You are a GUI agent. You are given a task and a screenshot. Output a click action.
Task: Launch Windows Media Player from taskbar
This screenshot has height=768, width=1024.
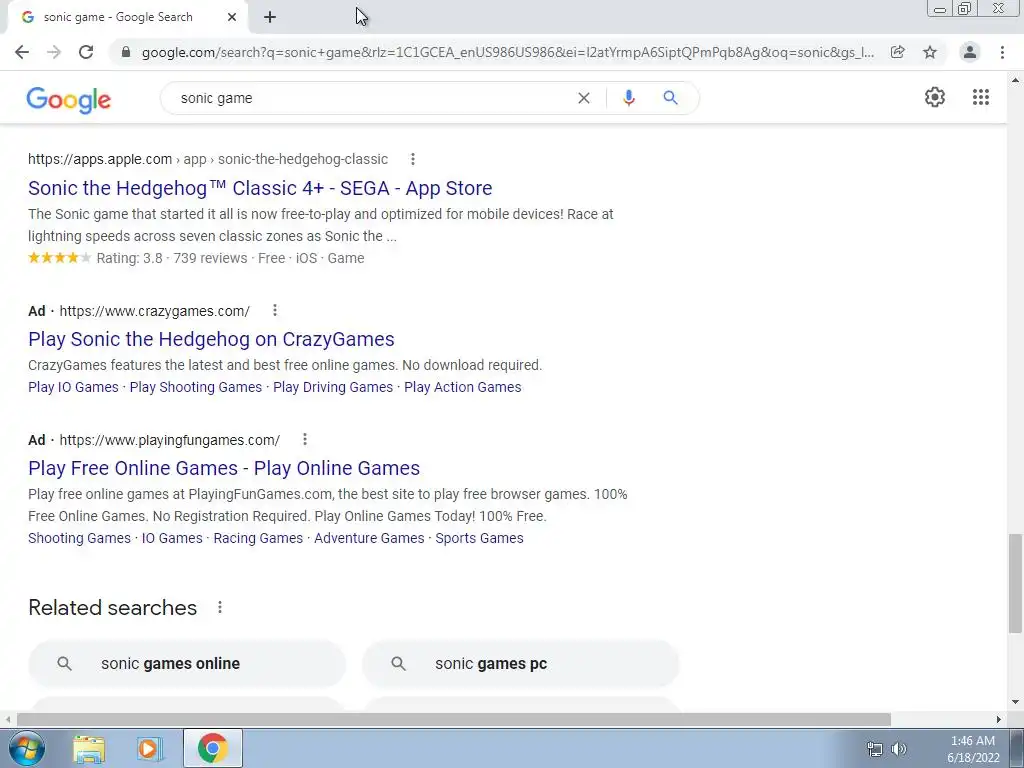pos(150,749)
